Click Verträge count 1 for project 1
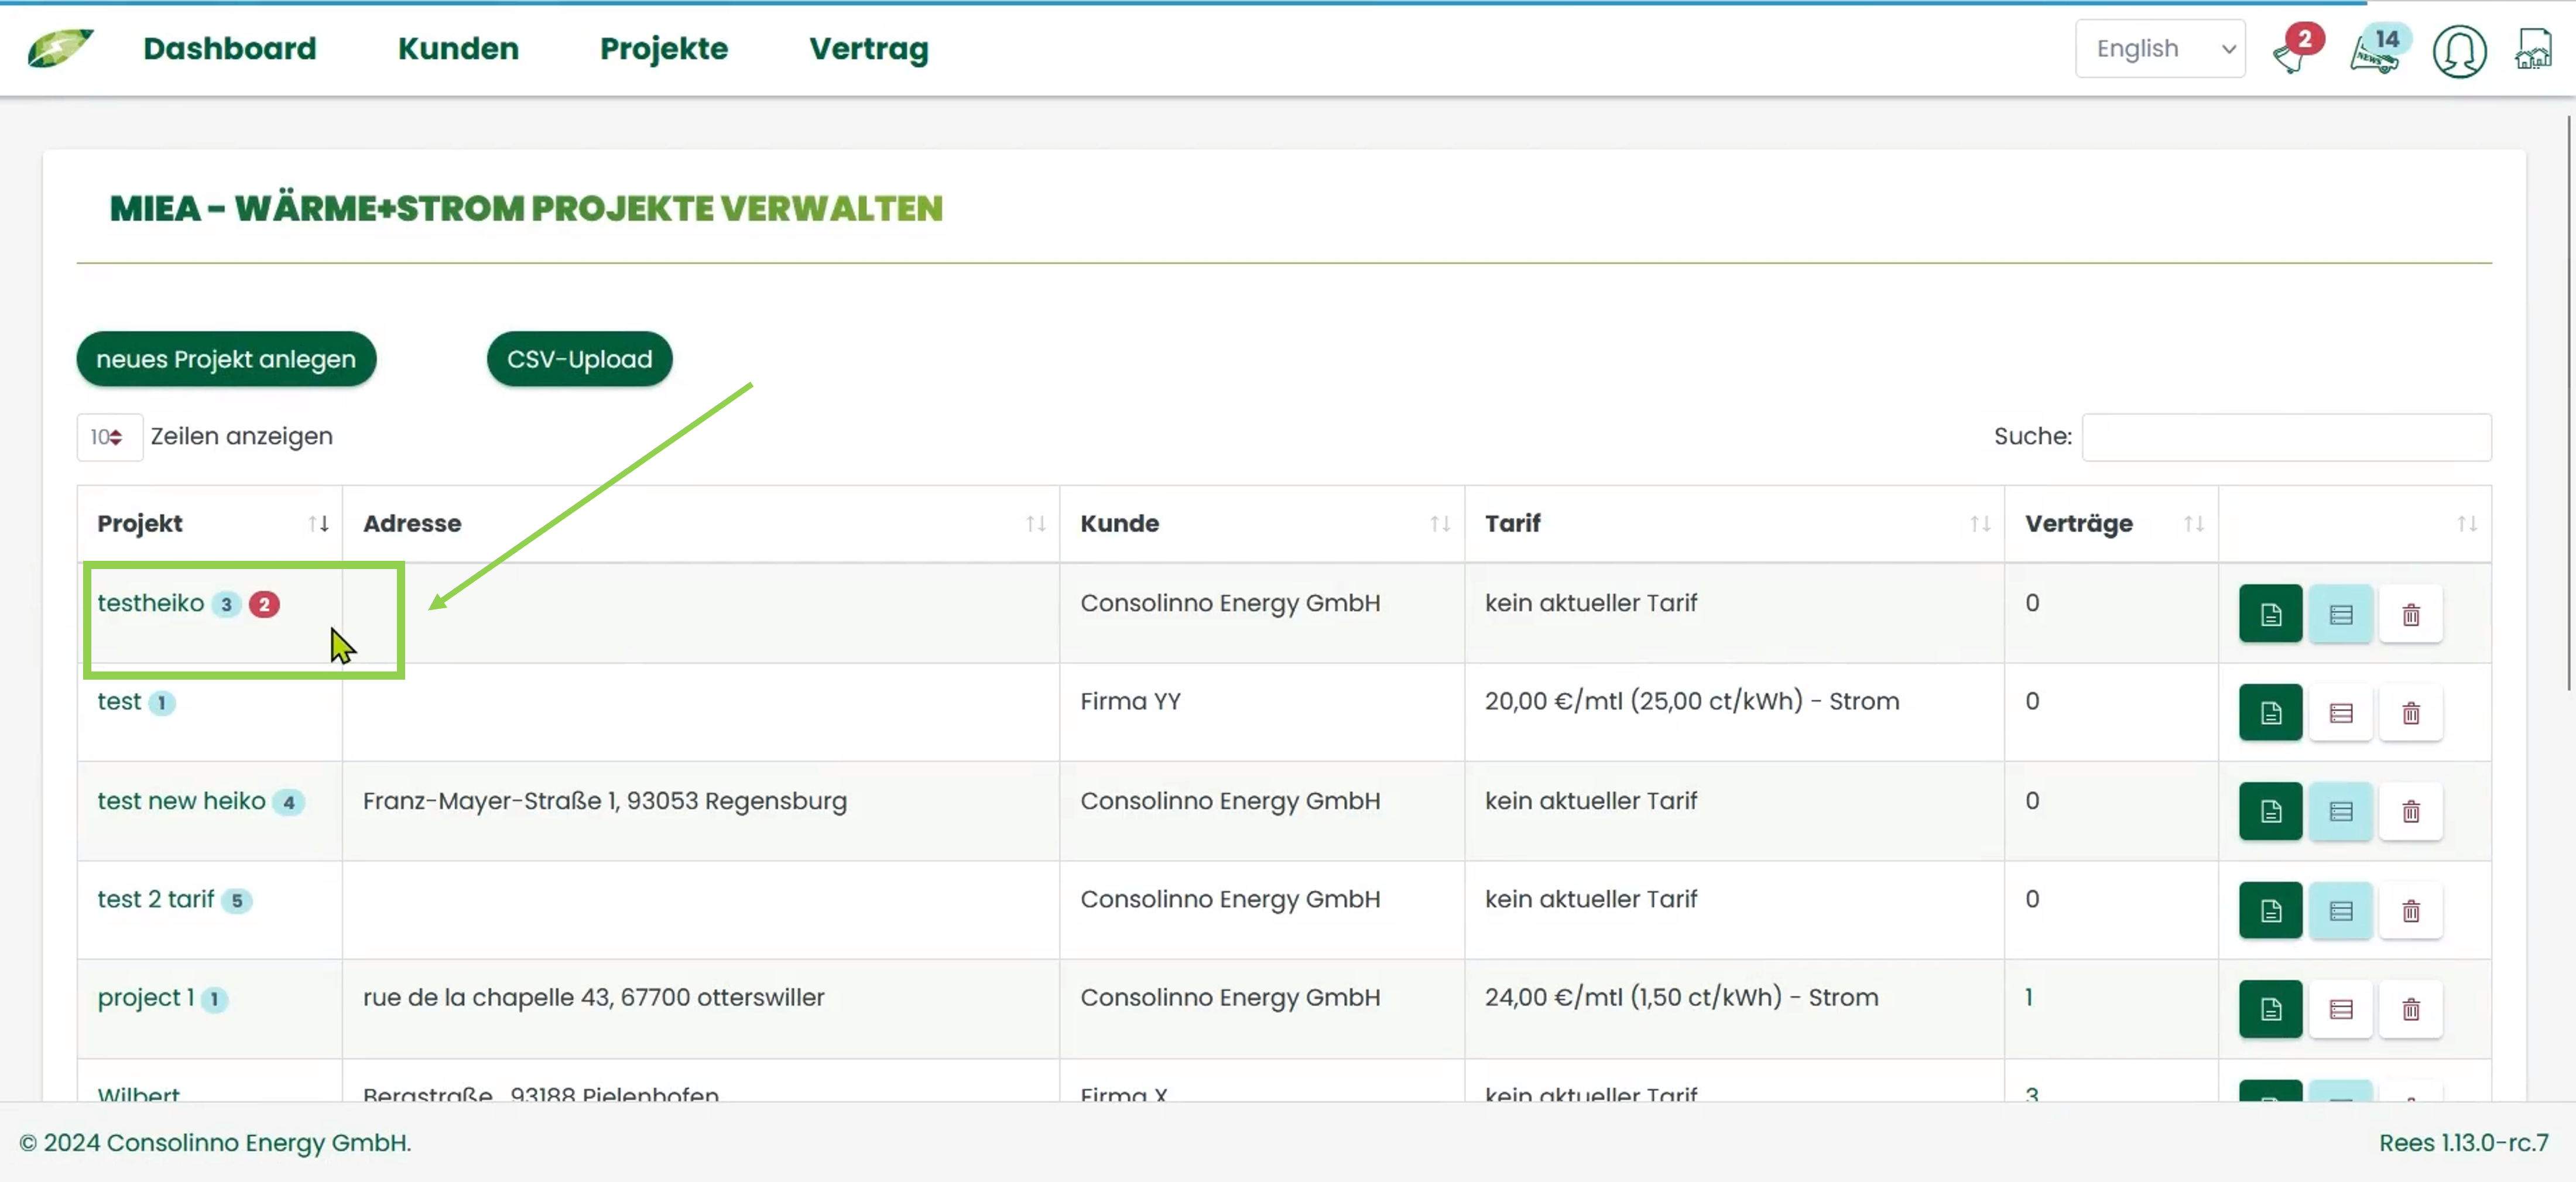This screenshot has height=1182, width=2576. pos(2028,997)
